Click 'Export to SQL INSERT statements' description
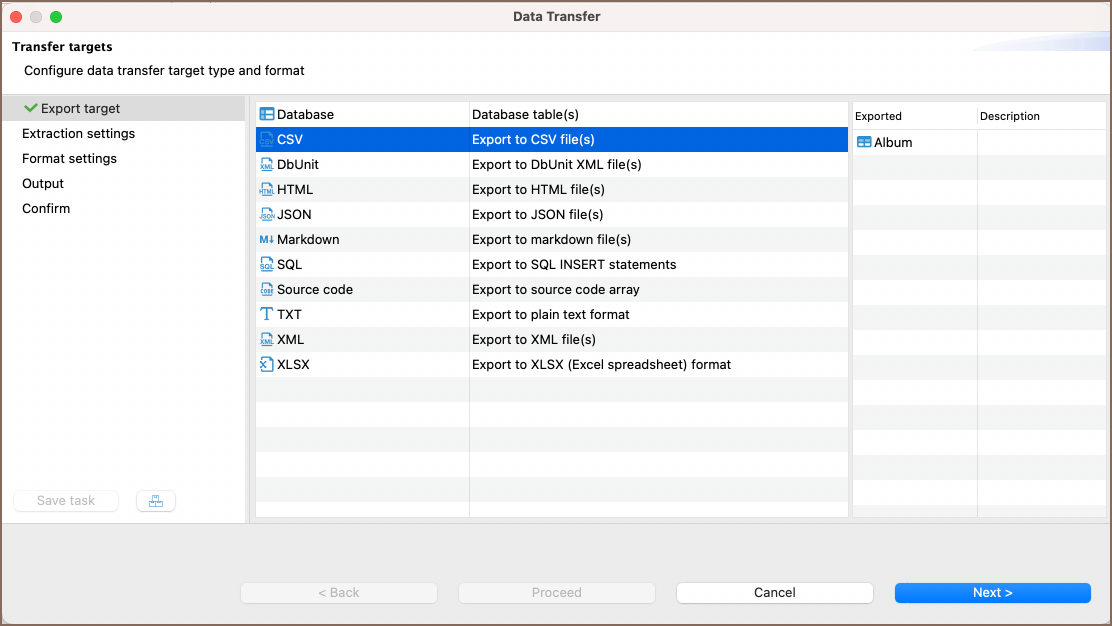This screenshot has width=1112, height=626. click(x=574, y=264)
